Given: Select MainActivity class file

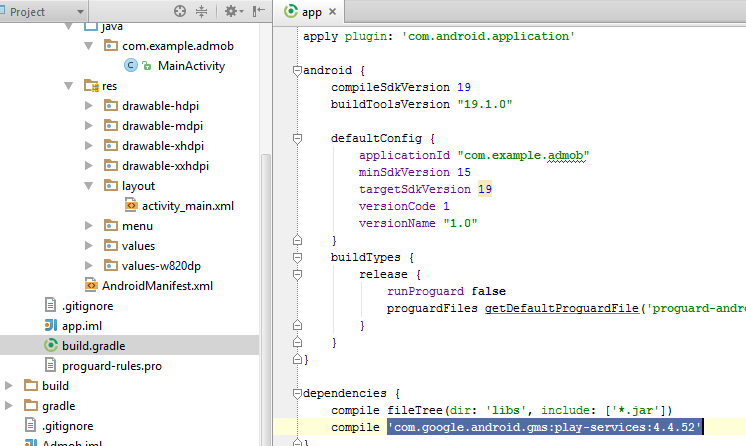Looking at the screenshot, I should point(191,66).
